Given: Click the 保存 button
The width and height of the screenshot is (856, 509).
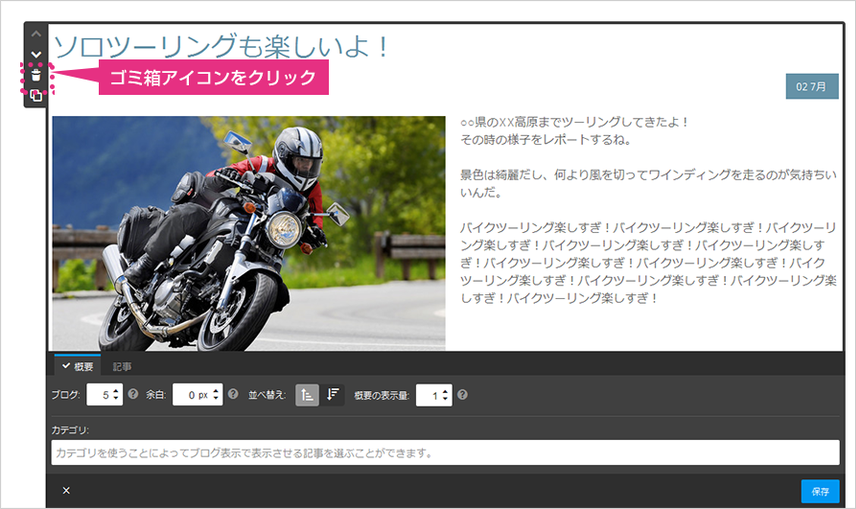Looking at the screenshot, I should (820, 492).
